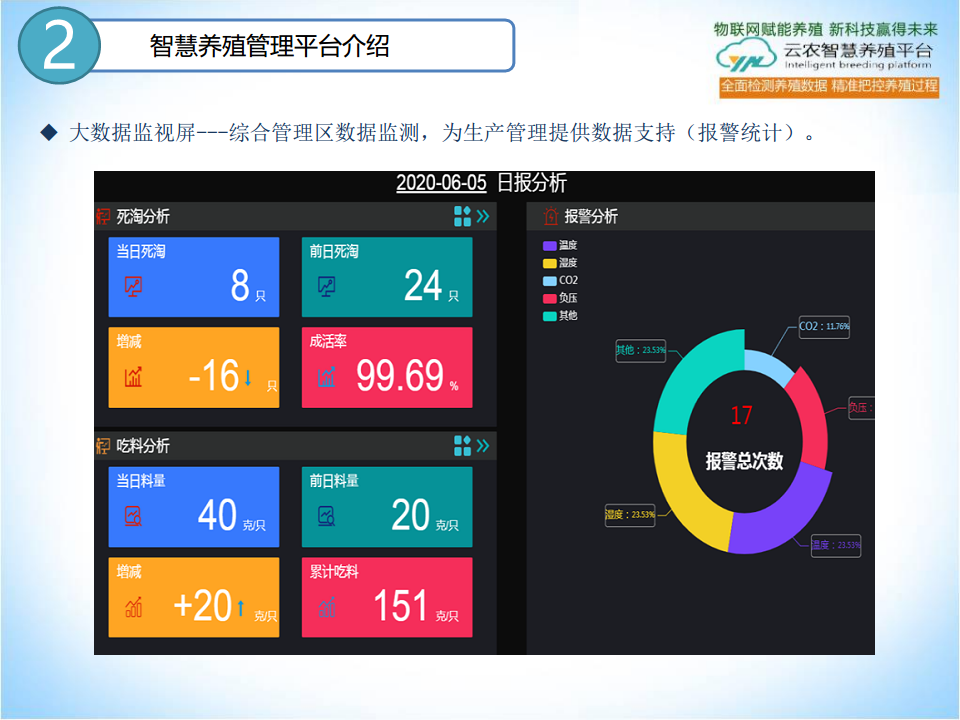The width and height of the screenshot is (960, 720).
Task: Click the 累计吃料 151 card
Action: tap(387, 597)
